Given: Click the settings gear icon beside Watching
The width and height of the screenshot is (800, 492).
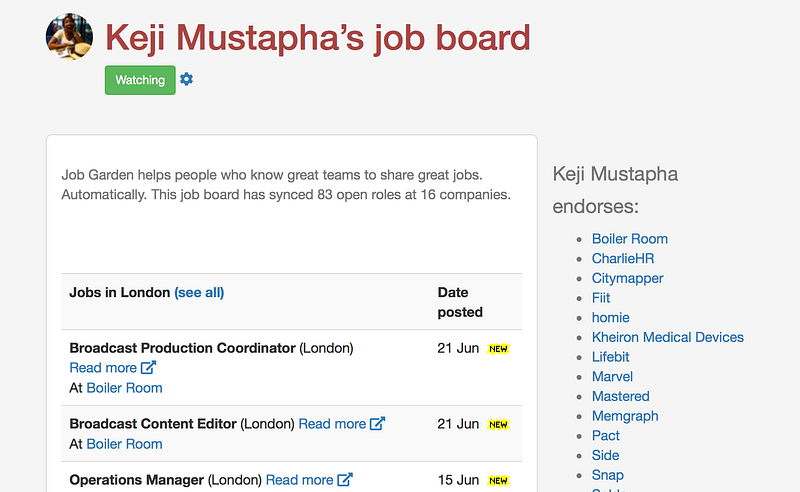Looking at the screenshot, I should (186, 80).
